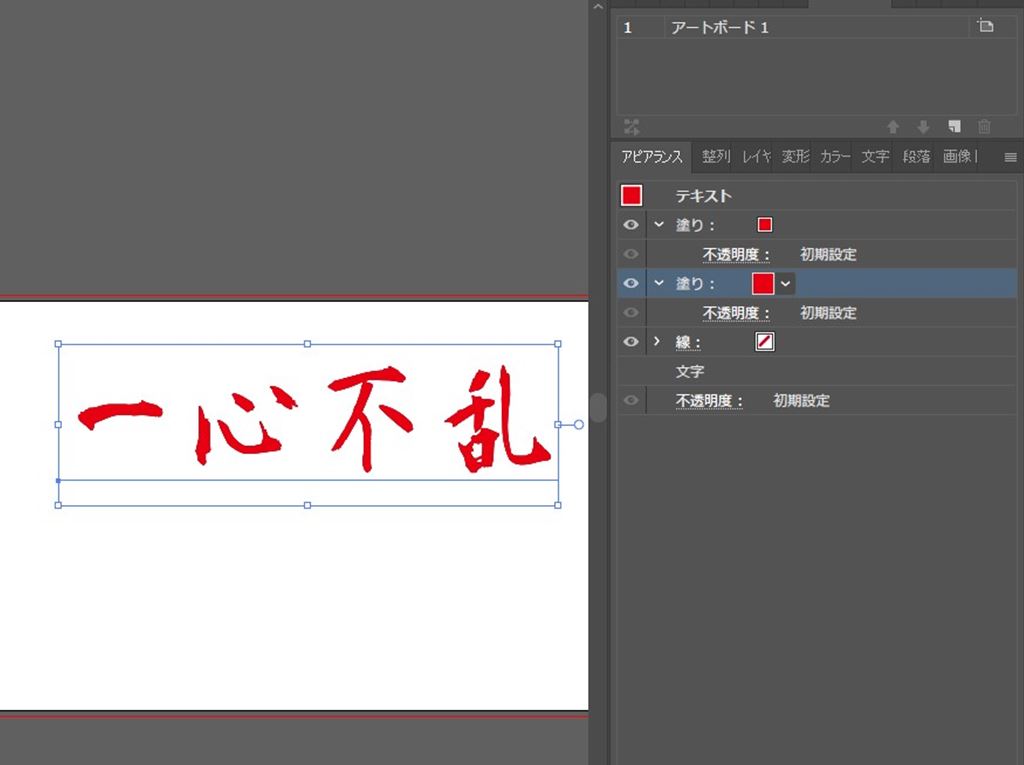This screenshot has height=765, width=1024.
Task: Expand the 線 stroke row
Action: (x=657, y=342)
